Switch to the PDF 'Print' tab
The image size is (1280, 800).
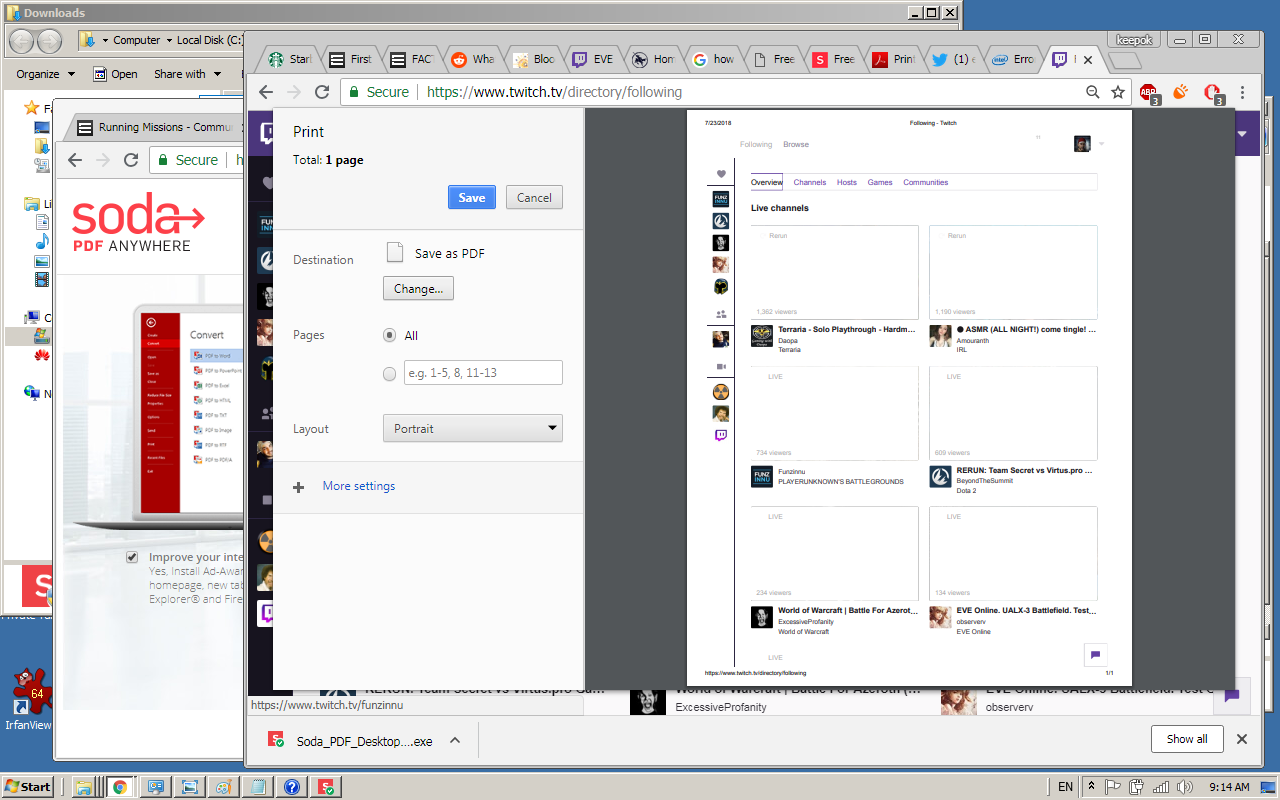click(894, 59)
